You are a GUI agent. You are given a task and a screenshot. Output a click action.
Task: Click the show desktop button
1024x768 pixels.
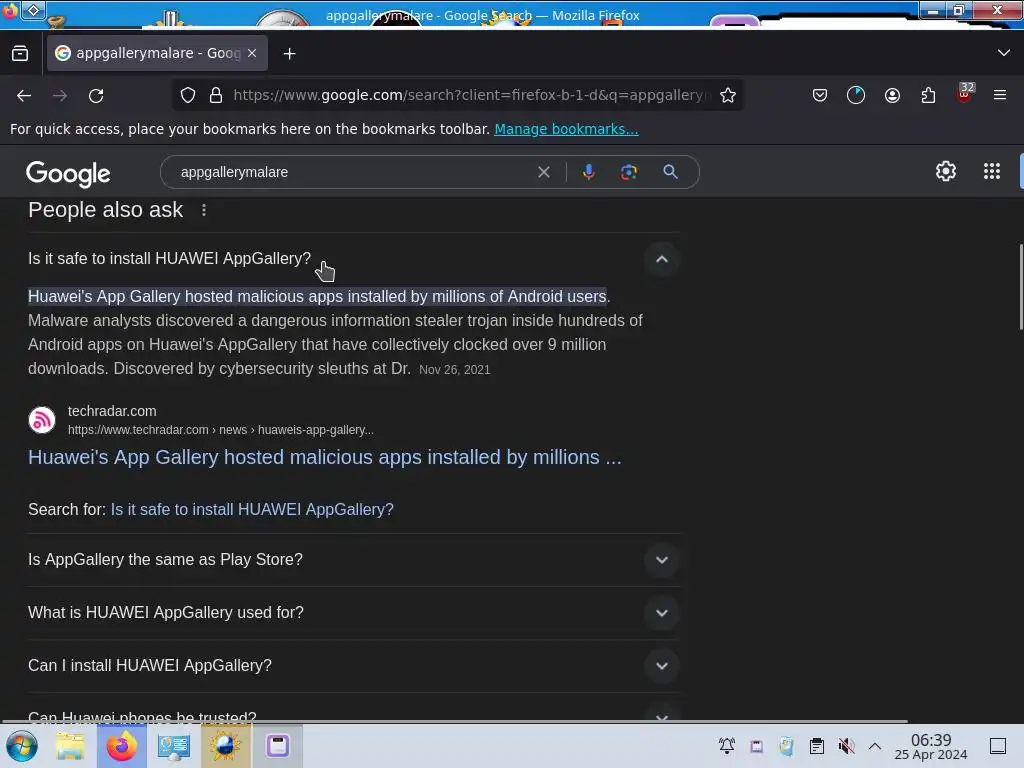click(998, 746)
